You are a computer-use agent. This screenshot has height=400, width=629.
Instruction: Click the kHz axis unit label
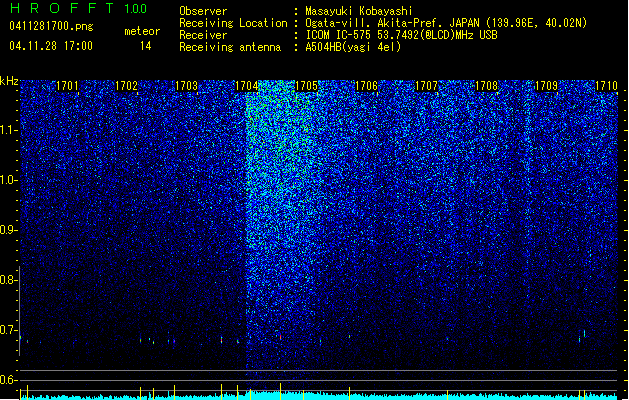(9, 81)
